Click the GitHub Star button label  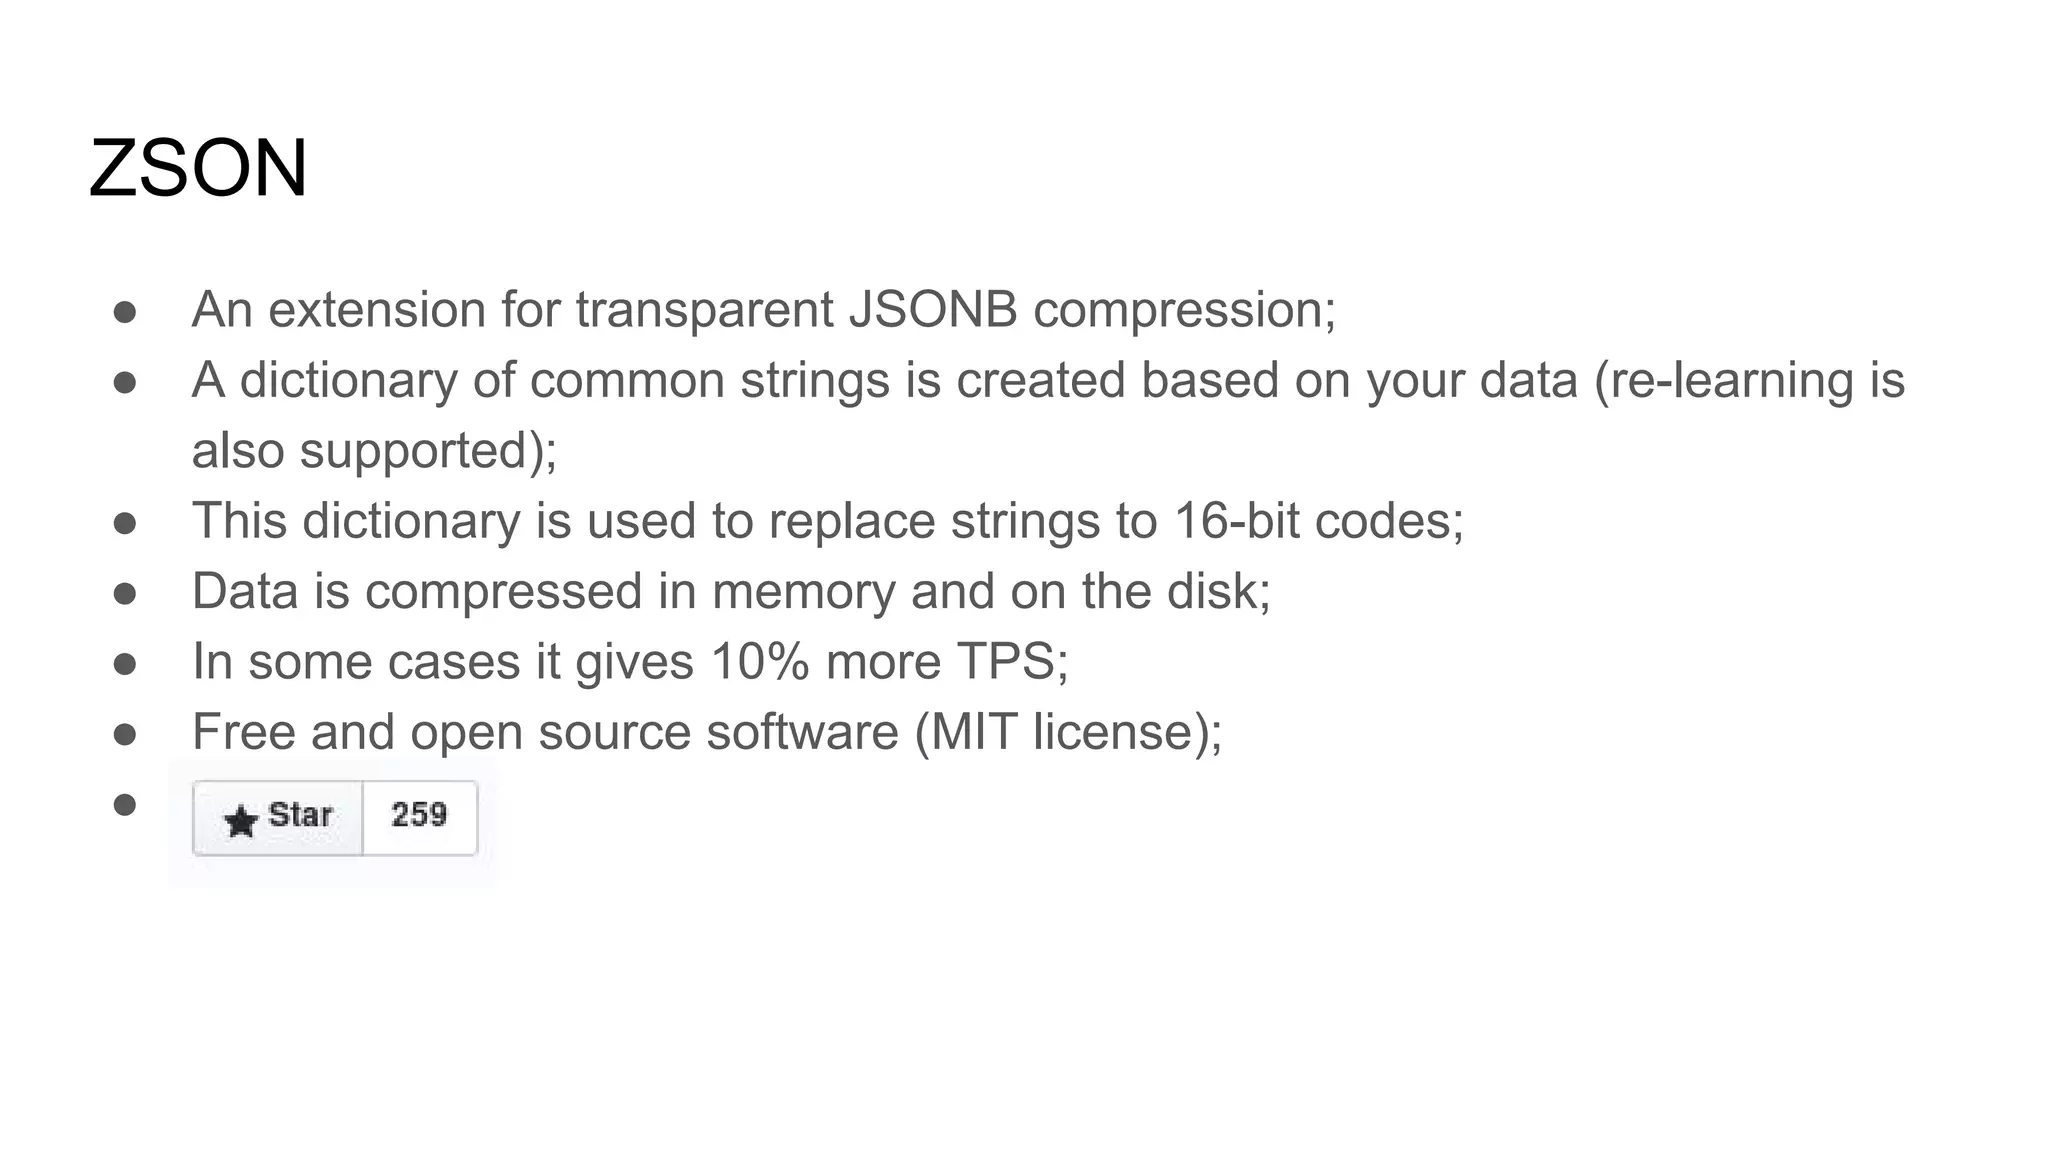[278, 818]
